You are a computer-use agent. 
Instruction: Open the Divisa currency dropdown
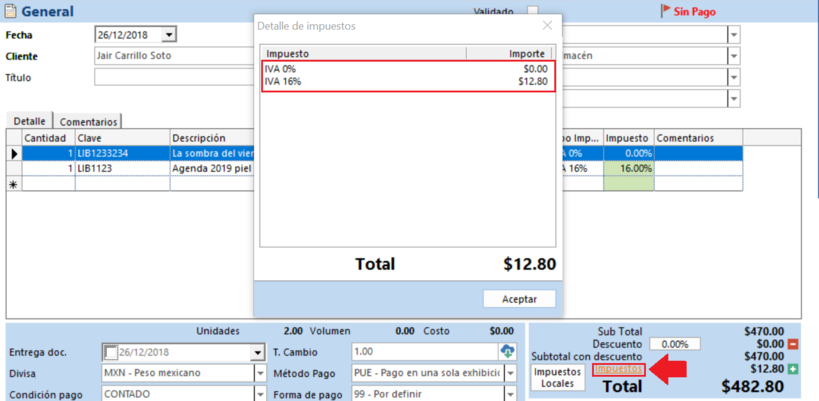tap(260, 373)
